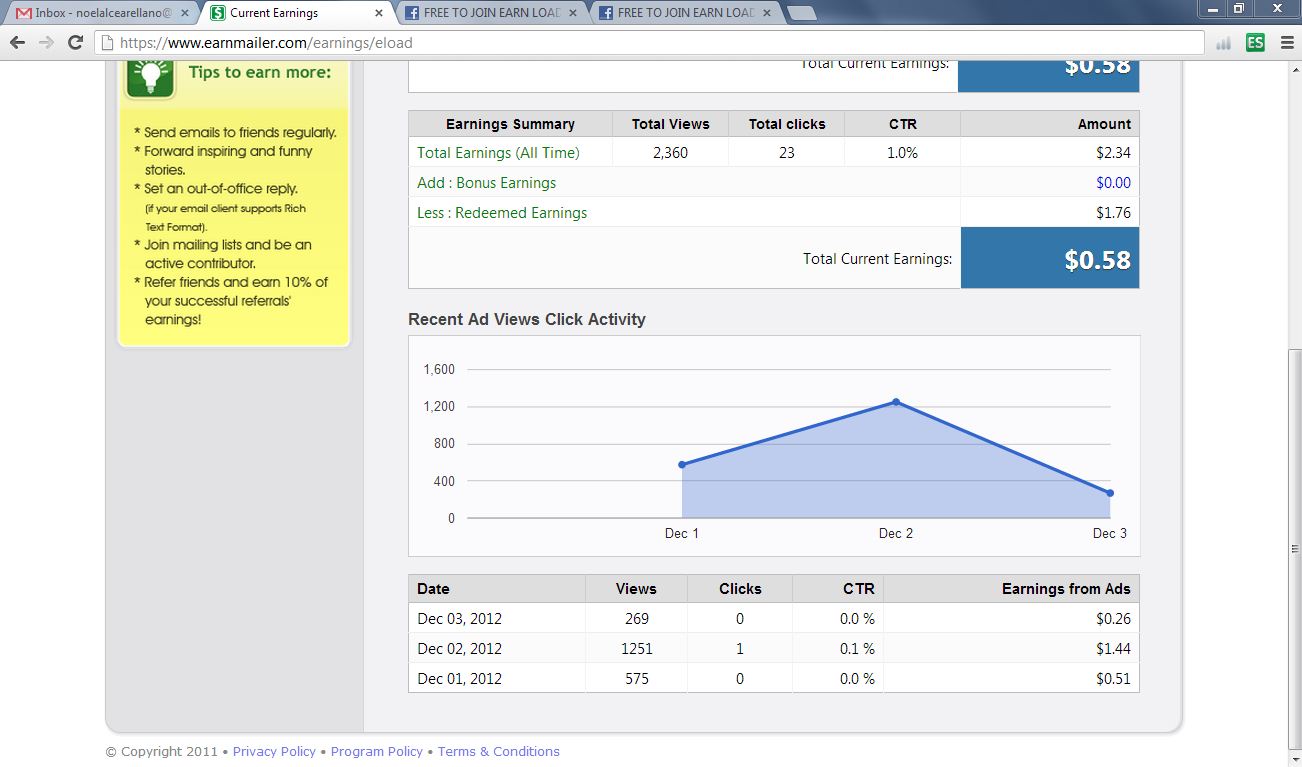The image size is (1302, 767).
Task: Open the Privacy Policy link
Action: [274, 751]
